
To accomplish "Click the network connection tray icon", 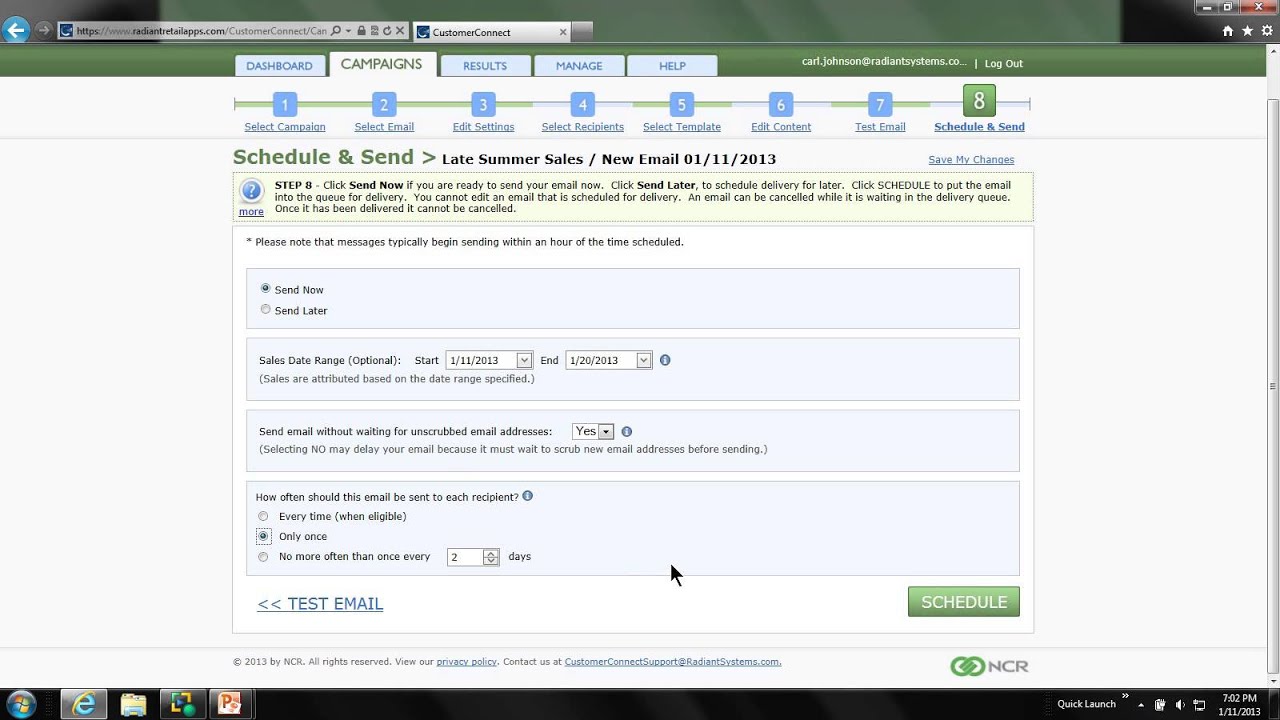I will [x=1199, y=704].
